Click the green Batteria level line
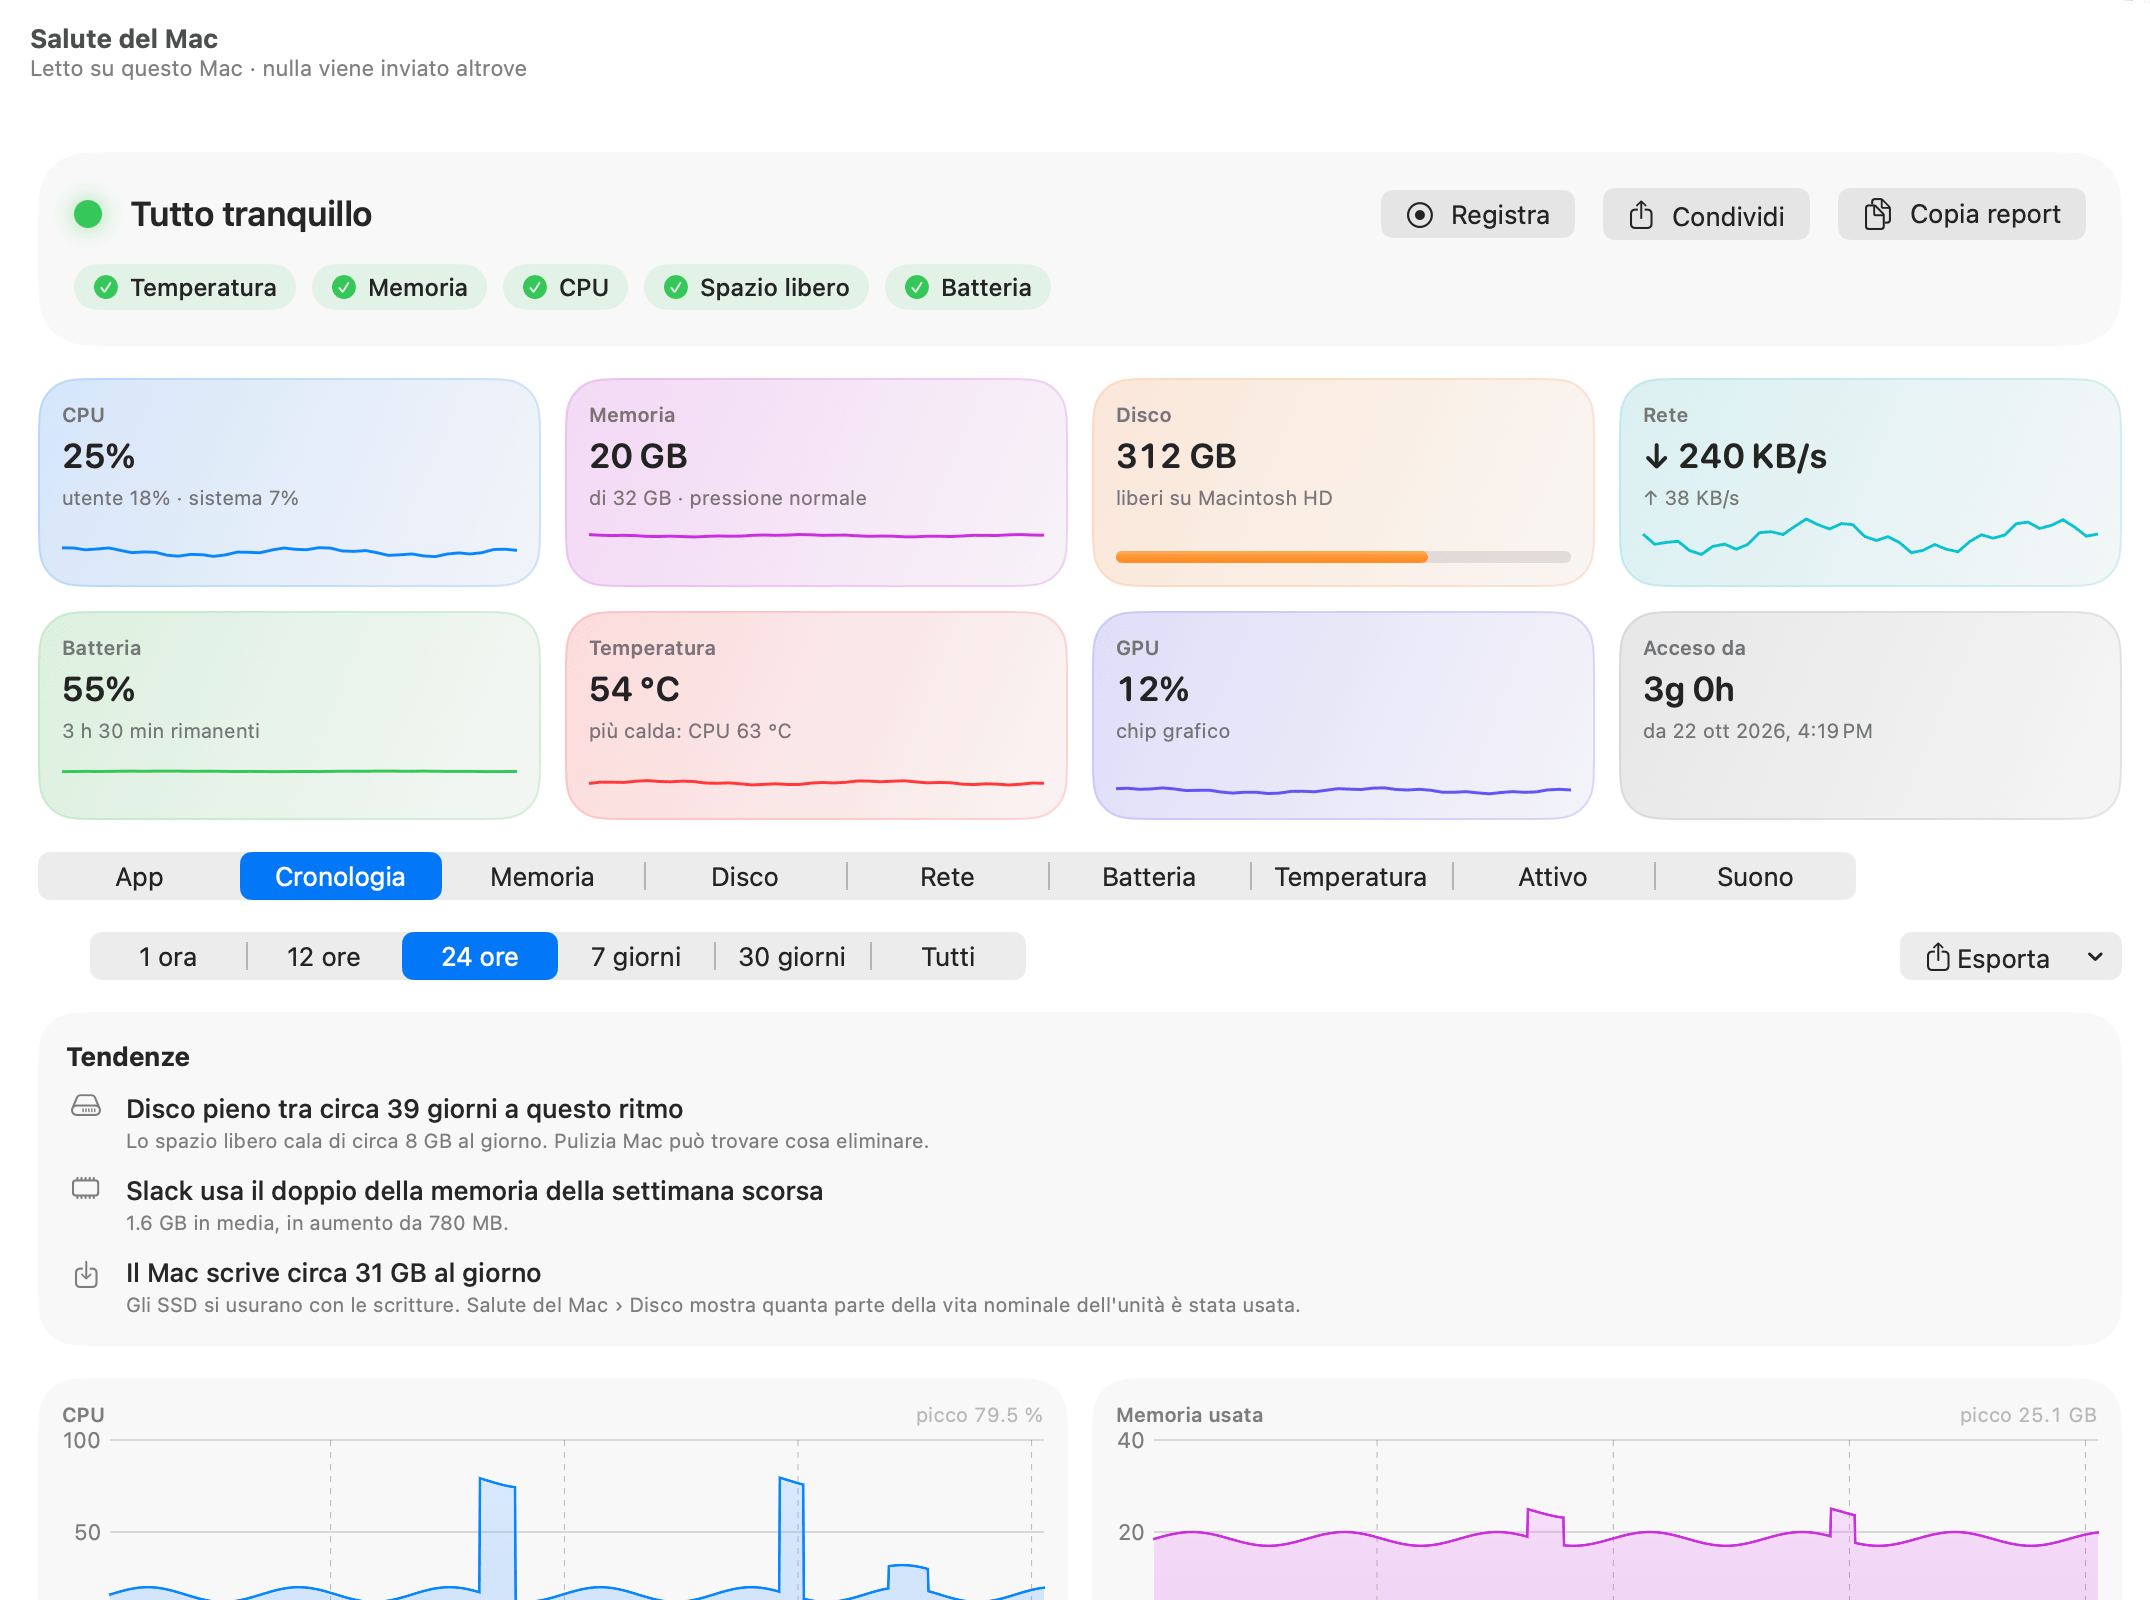 coord(289,771)
